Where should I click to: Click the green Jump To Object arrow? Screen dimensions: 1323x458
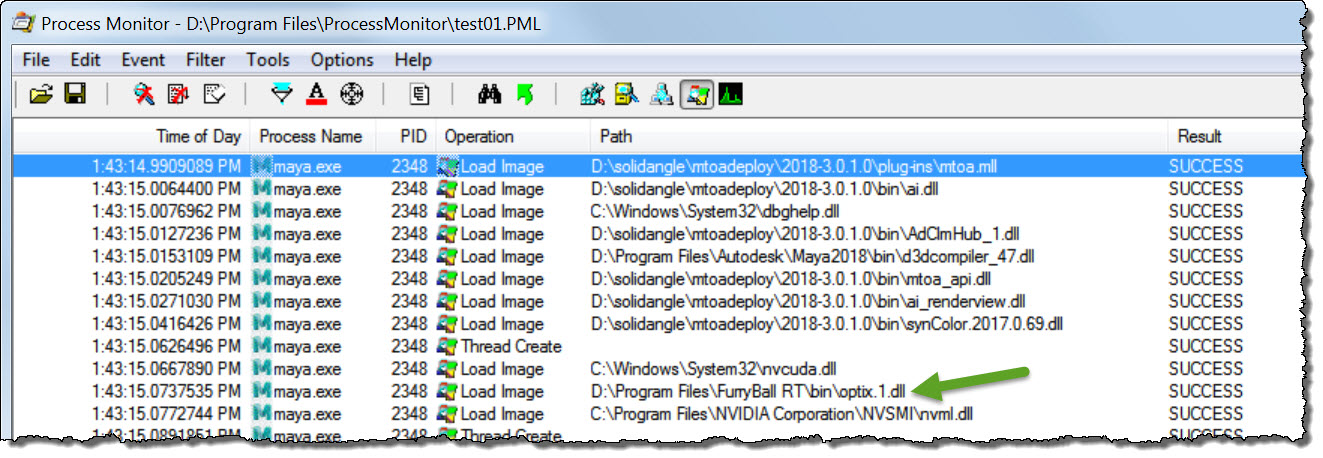(524, 94)
